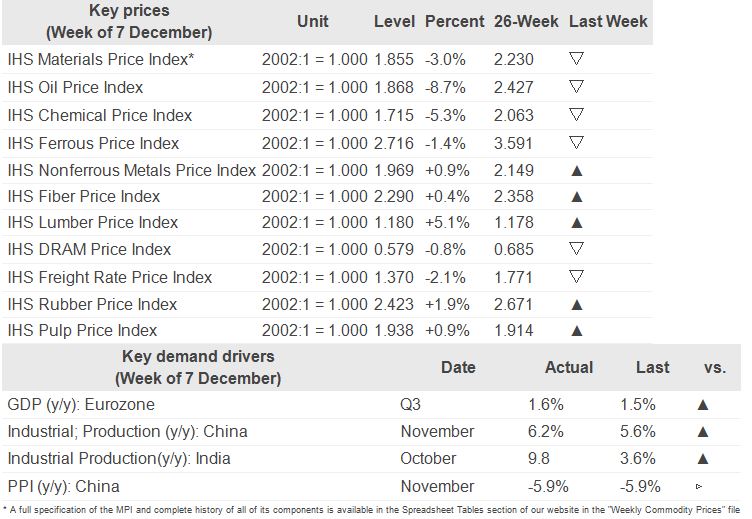Select the 'Key demand drivers' header

(197, 367)
